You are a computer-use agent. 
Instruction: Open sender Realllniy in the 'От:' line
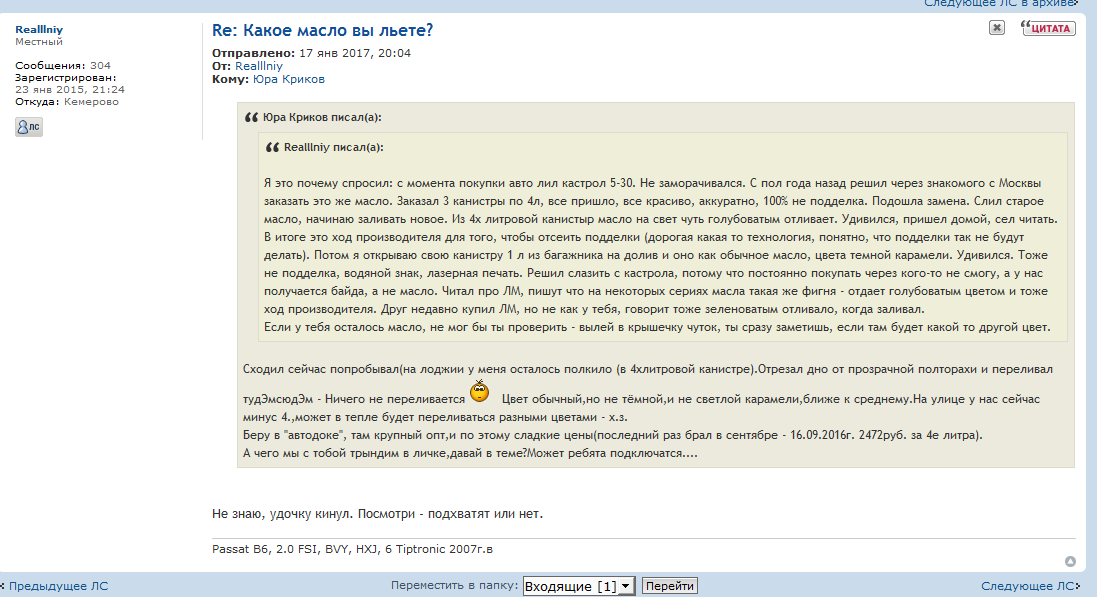(258, 66)
